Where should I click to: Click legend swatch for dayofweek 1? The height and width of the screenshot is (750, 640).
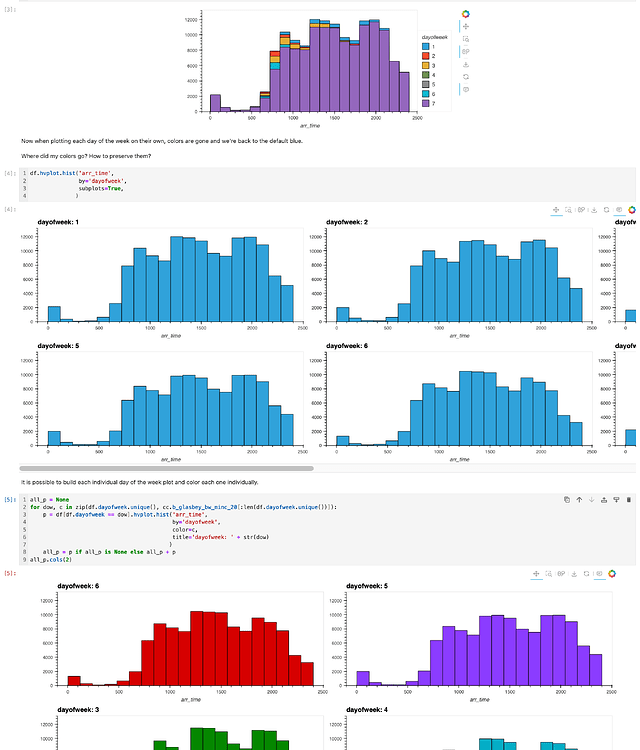425,46
